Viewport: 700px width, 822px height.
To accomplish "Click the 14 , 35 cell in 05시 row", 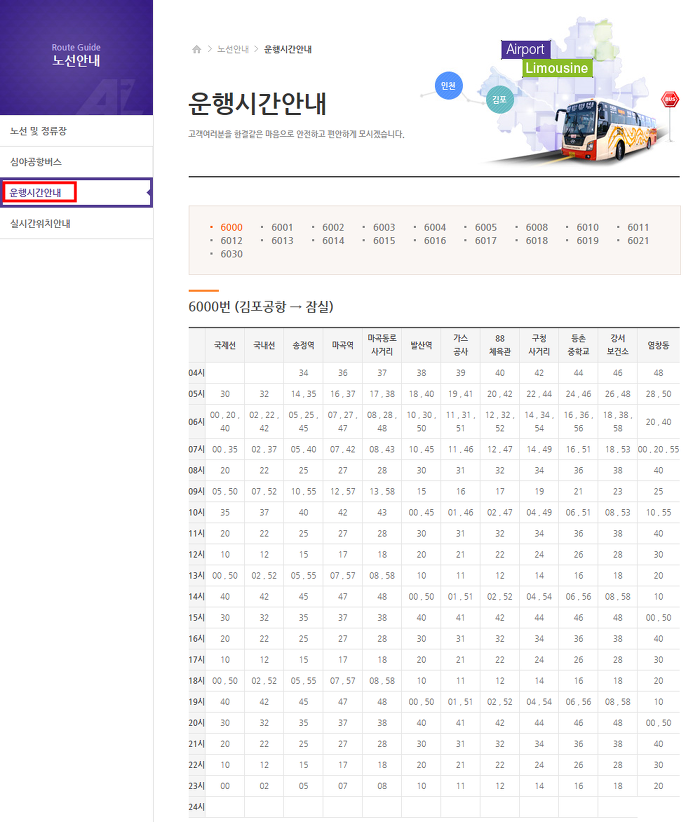I will point(304,394).
